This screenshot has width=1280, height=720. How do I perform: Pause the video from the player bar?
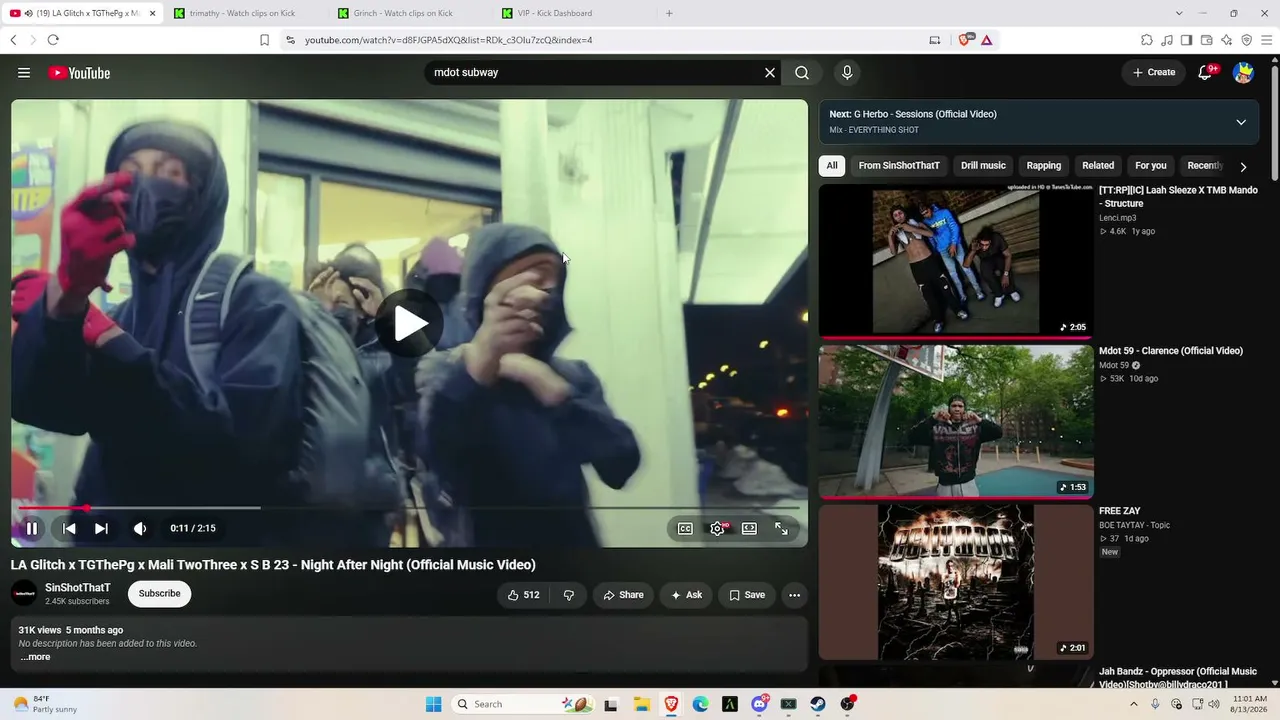point(31,529)
